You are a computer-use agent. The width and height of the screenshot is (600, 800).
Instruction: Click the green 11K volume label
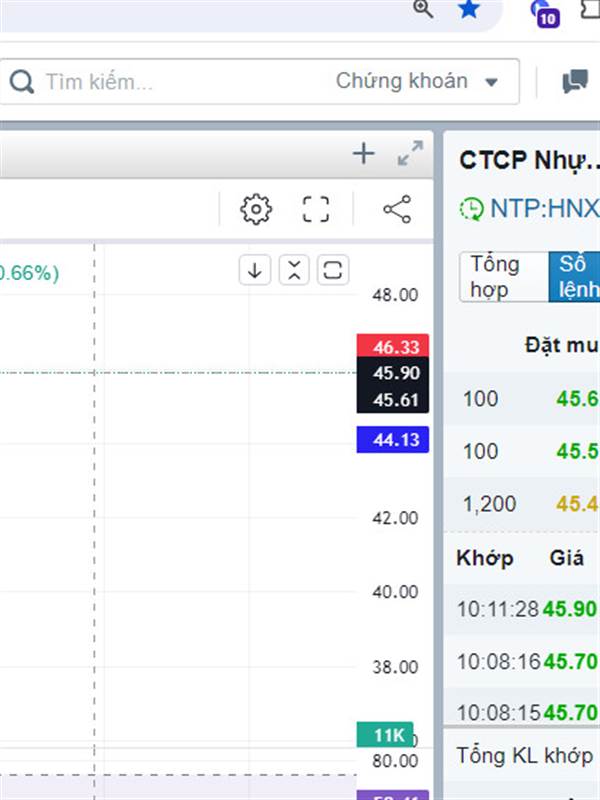pyautogui.click(x=385, y=735)
